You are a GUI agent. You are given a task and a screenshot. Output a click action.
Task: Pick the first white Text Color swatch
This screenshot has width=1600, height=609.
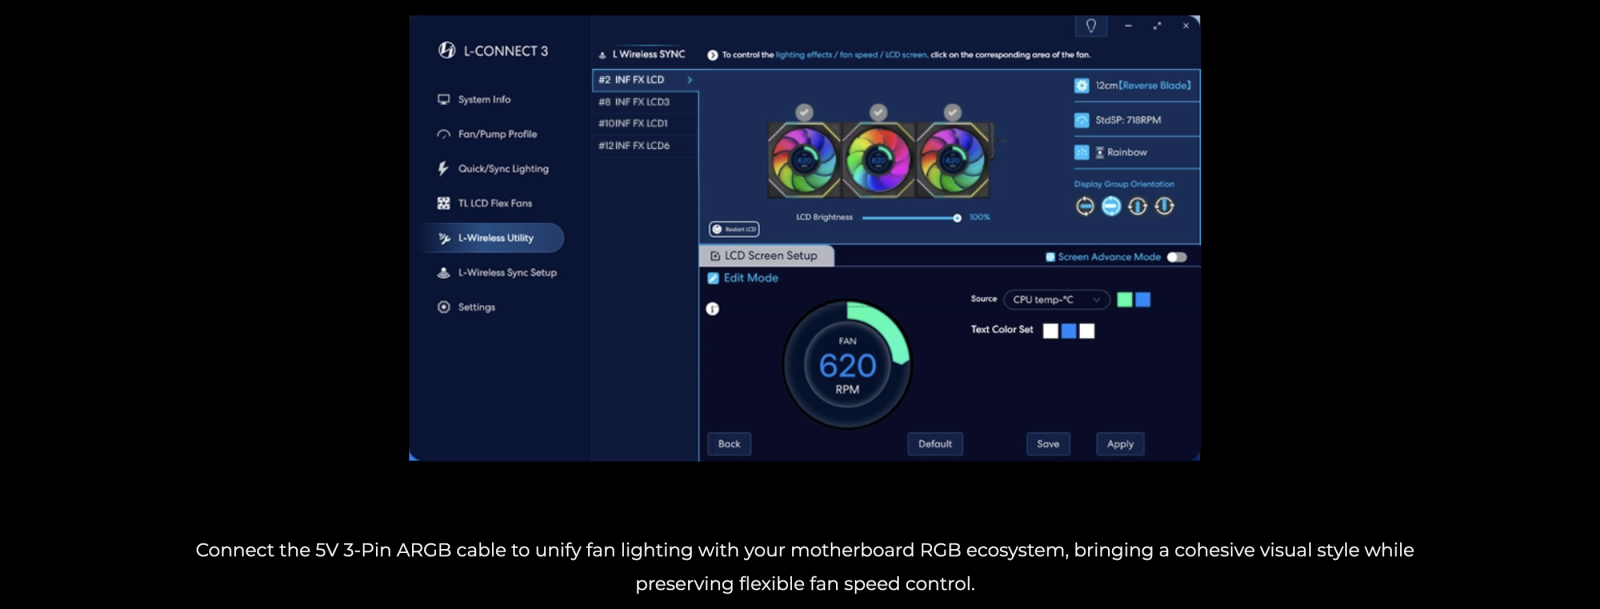tap(1051, 331)
